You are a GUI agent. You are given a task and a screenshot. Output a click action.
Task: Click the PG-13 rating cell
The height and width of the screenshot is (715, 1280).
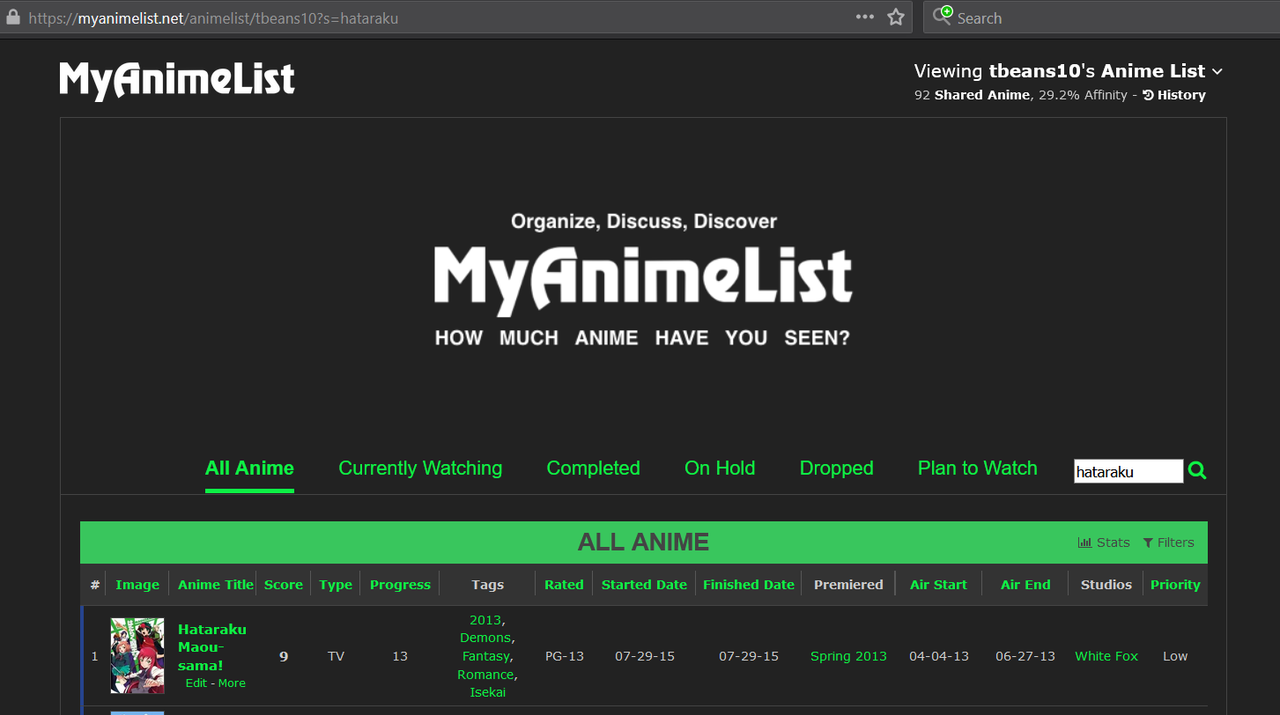click(564, 656)
